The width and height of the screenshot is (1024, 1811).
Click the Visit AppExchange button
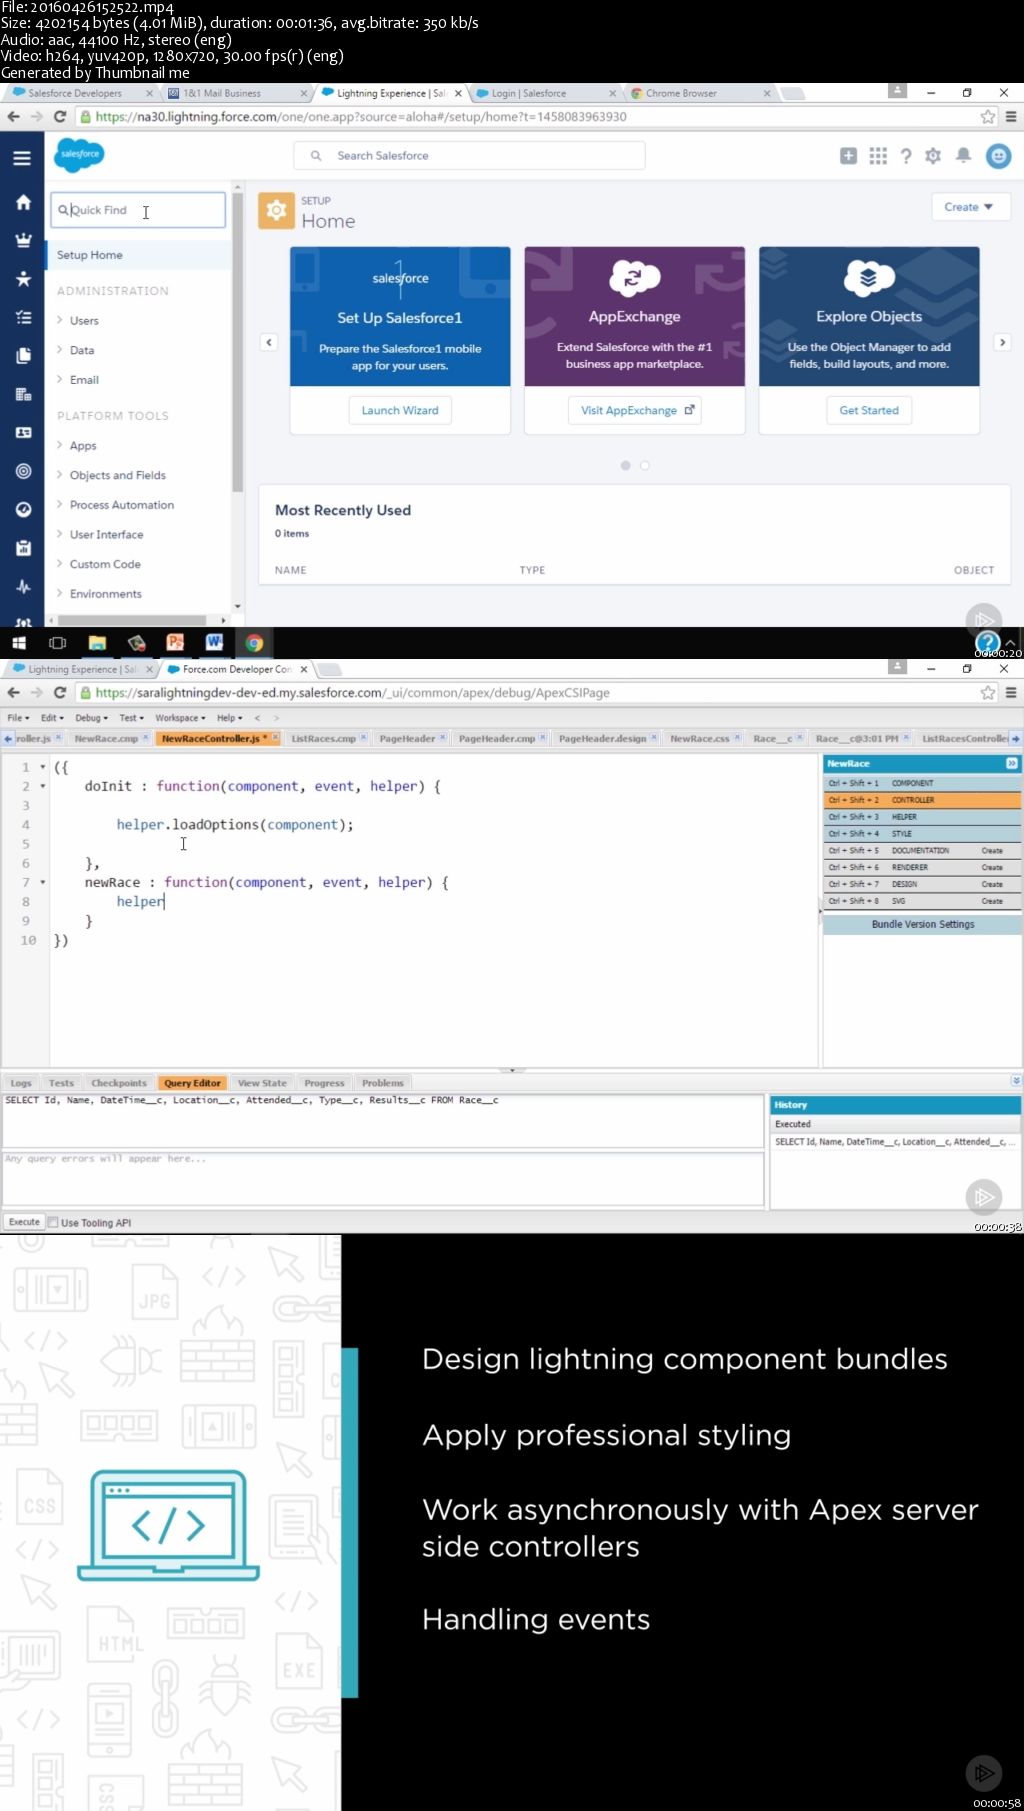click(635, 411)
